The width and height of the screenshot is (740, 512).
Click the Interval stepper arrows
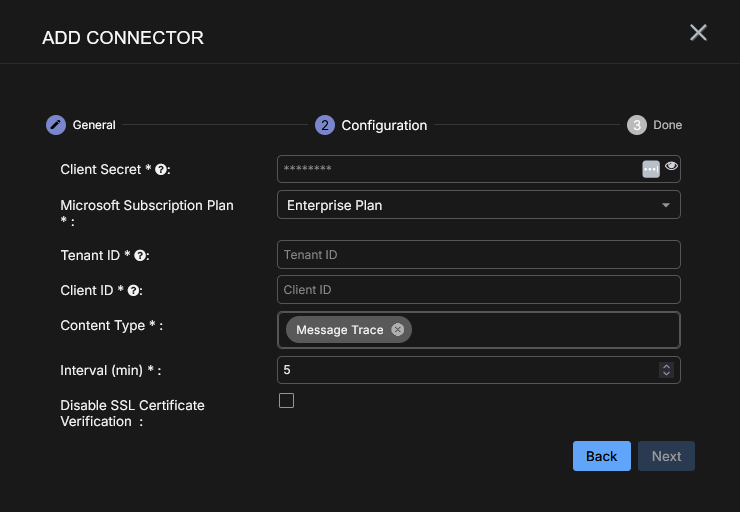[x=666, y=370]
